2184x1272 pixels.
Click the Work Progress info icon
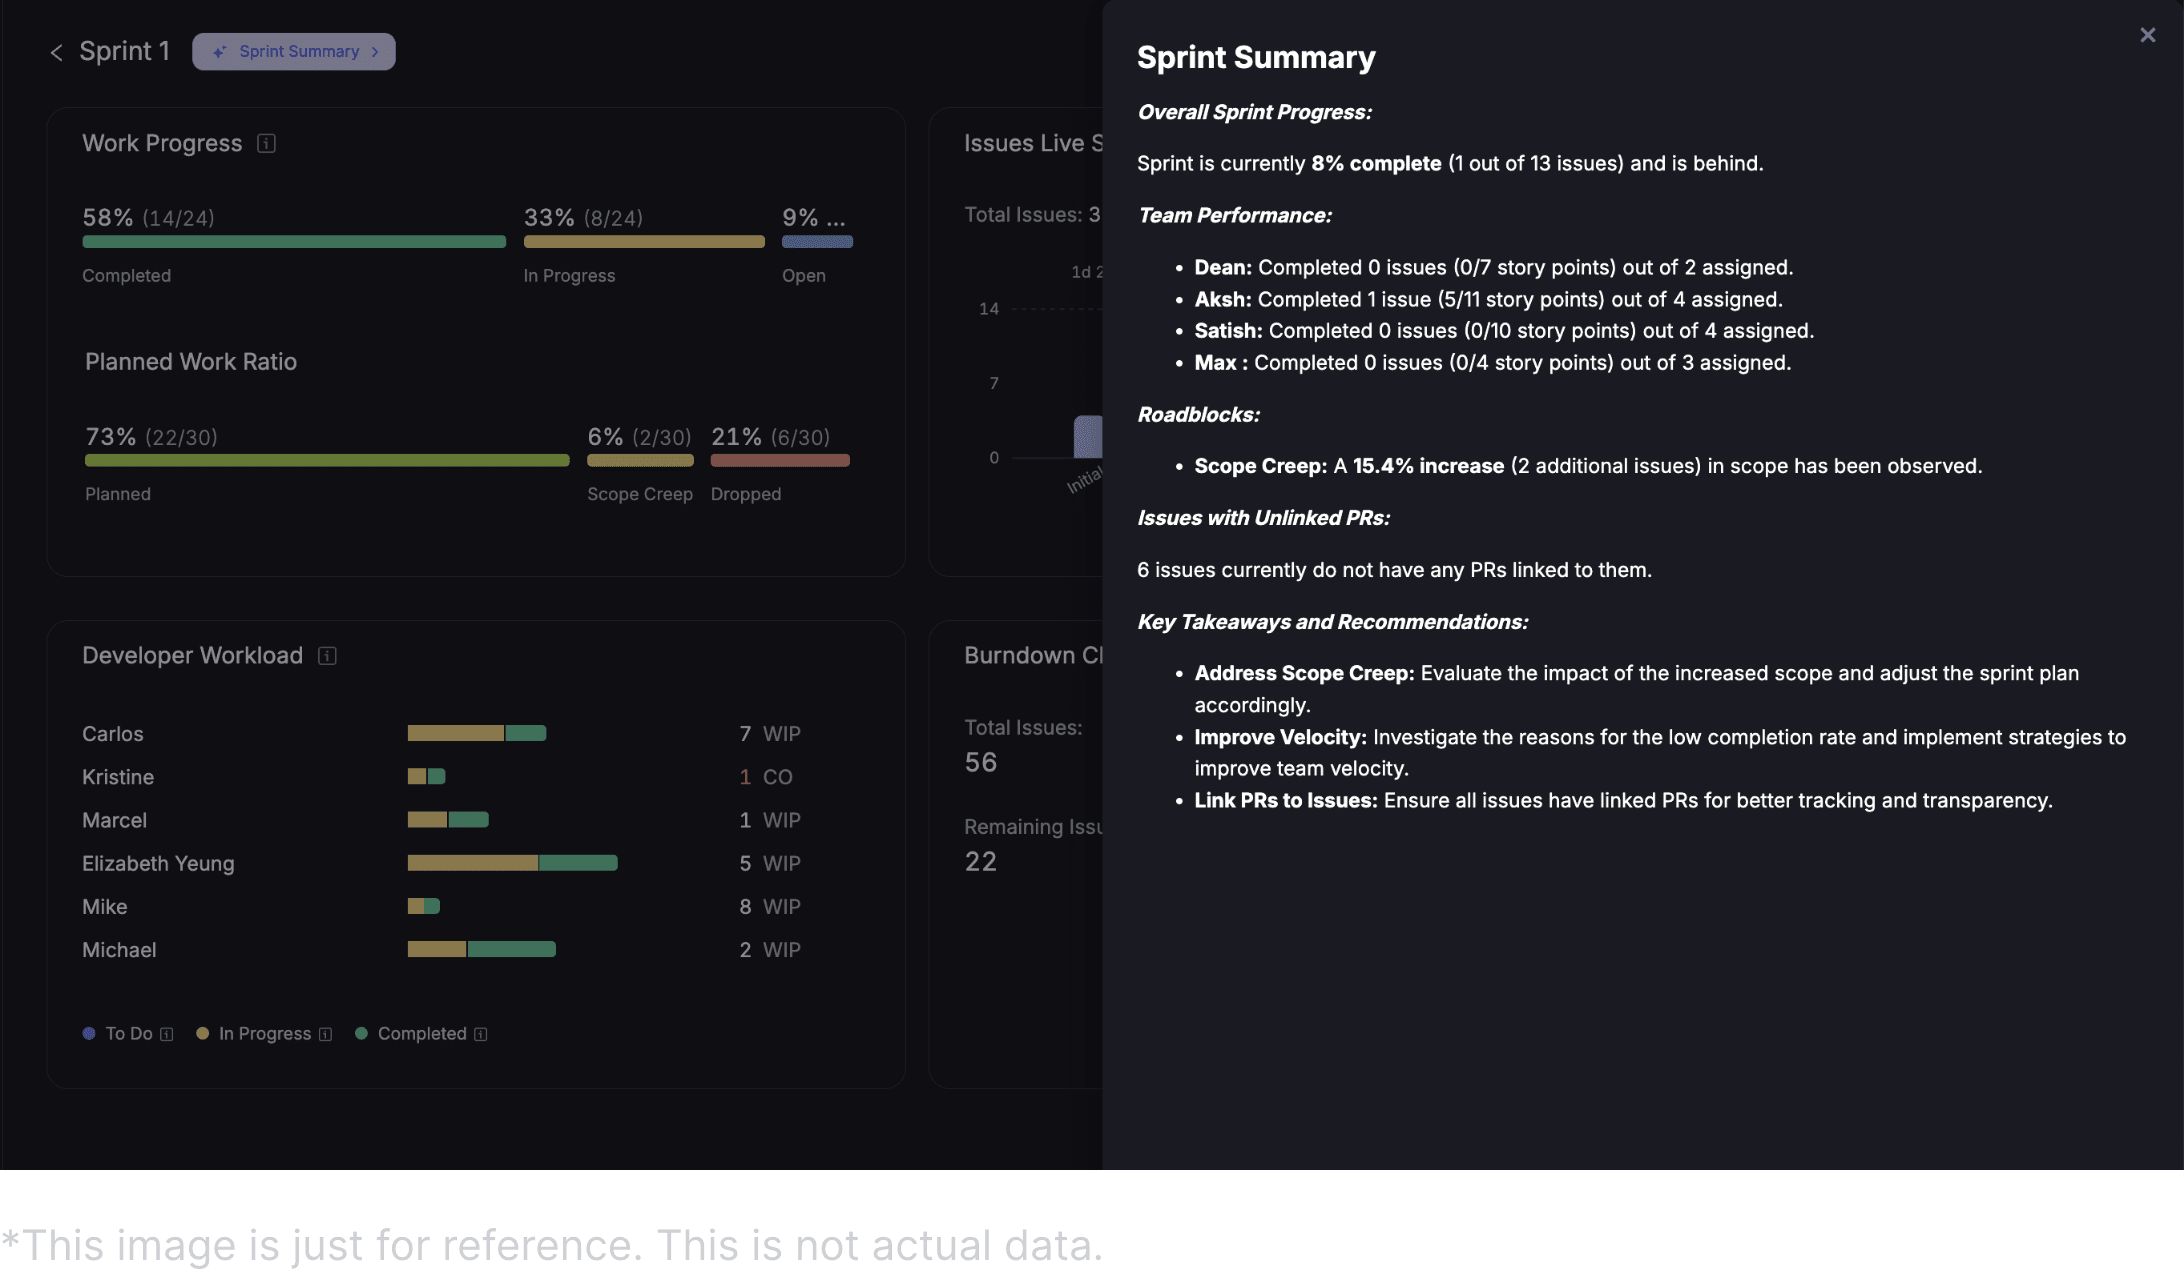tap(266, 143)
